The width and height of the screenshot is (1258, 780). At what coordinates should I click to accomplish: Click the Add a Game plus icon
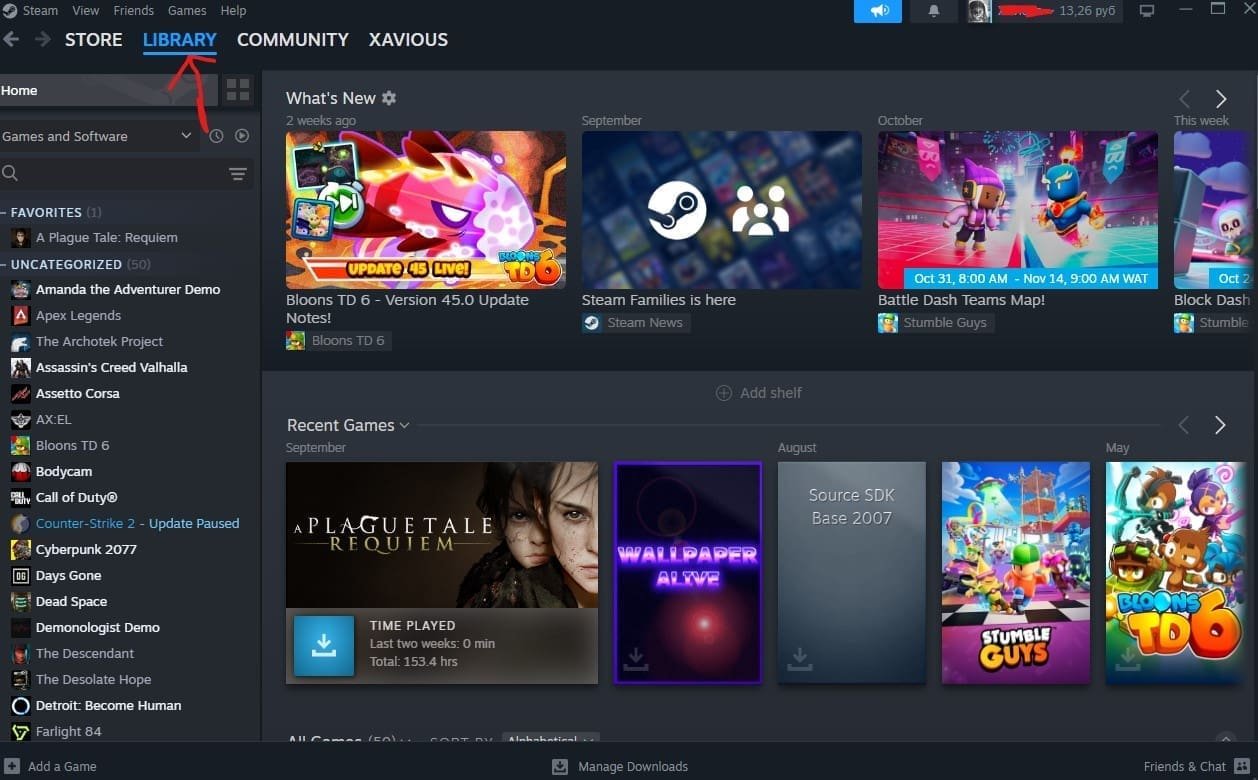(12, 766)
